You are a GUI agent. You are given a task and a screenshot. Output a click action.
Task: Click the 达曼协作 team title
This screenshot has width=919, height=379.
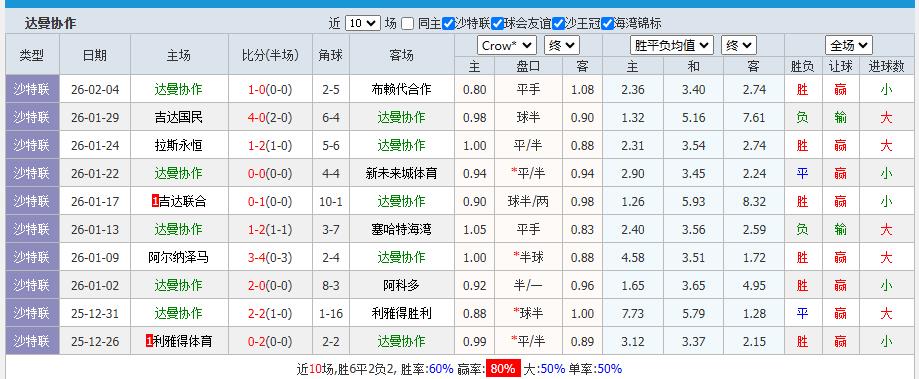pos(50,23)
